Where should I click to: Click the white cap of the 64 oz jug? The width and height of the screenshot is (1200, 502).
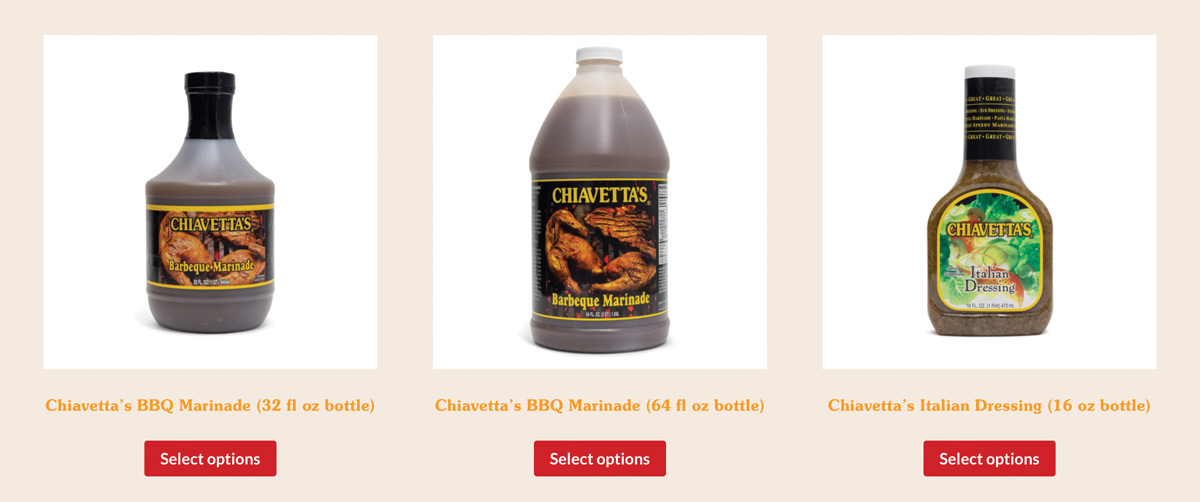click(x=600, y=57)
